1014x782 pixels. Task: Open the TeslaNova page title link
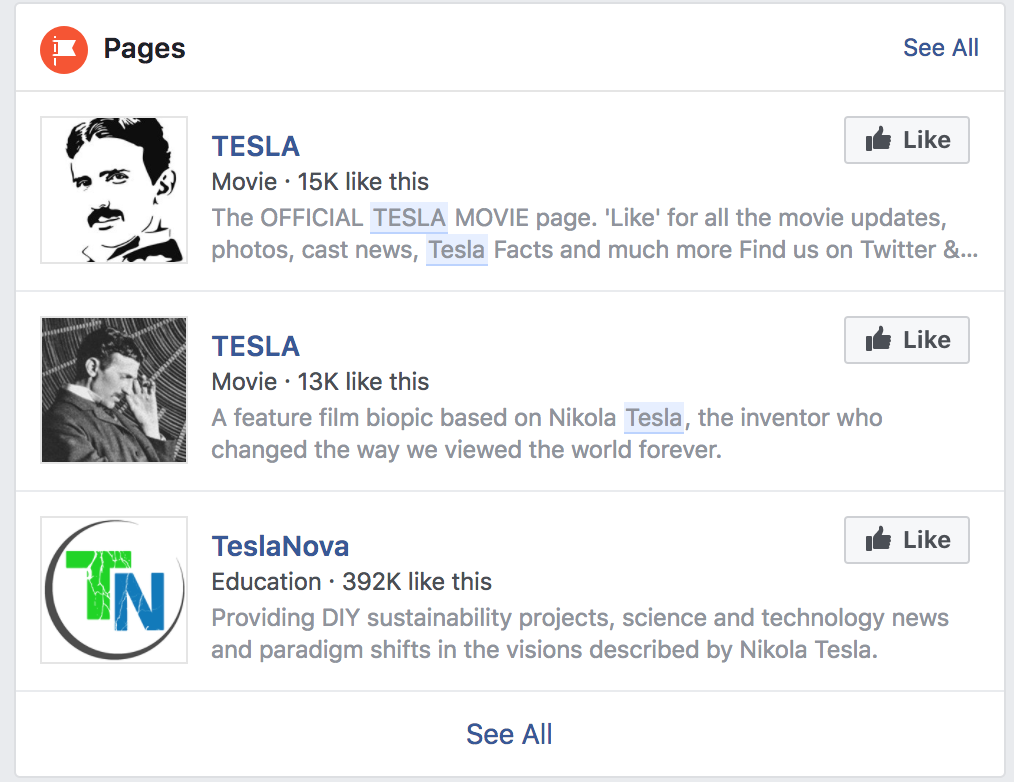(280, 546)
